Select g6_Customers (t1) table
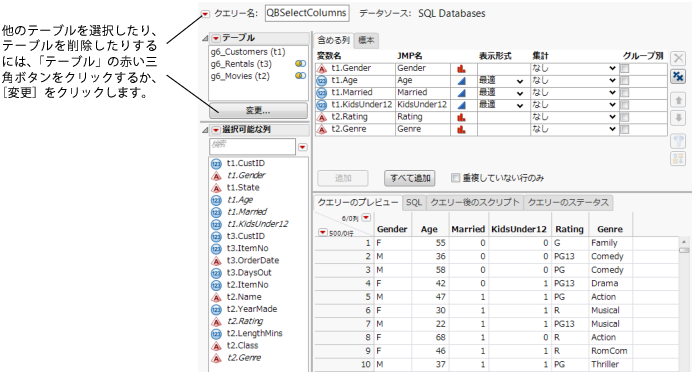The width and height of the screenshot is (694, 374). click(x=248, y=52)
